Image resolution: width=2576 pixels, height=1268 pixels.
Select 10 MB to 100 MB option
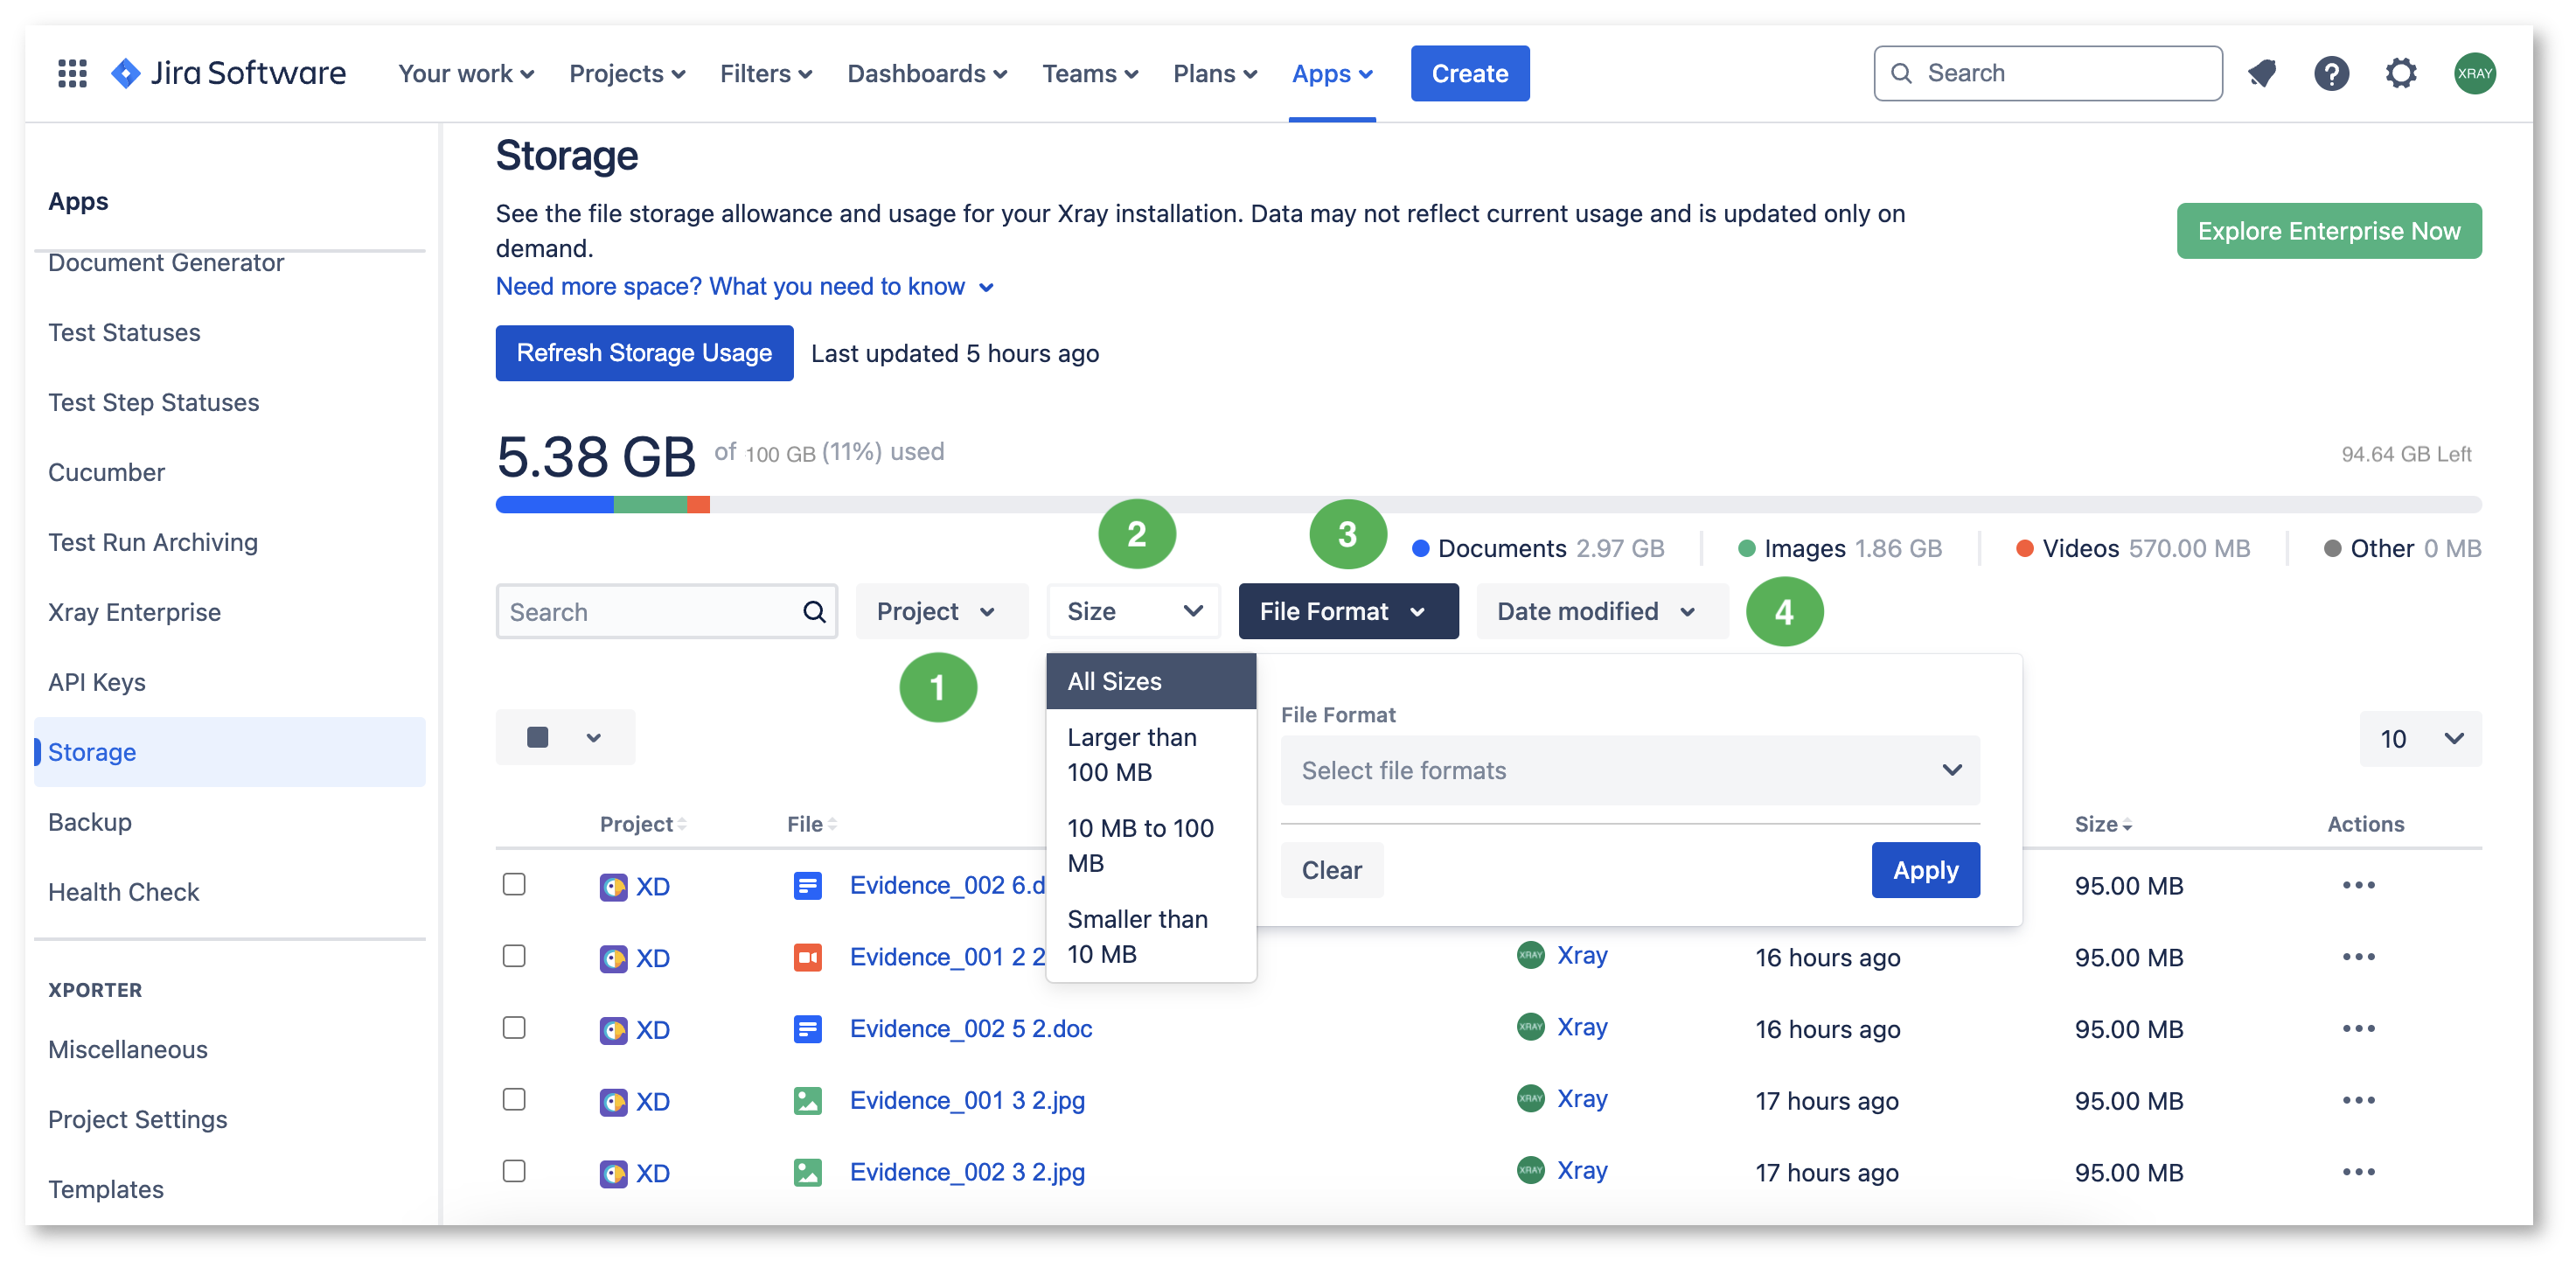(1151, 846)
